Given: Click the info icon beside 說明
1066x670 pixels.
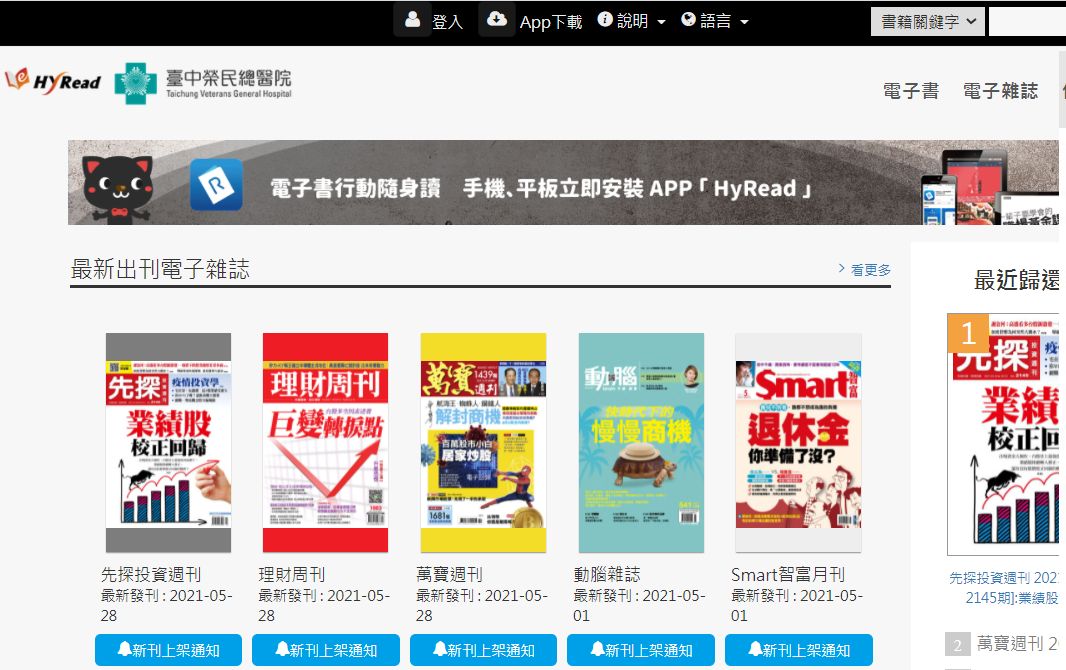Looking at the screenshot, I should [x=605, y=20].
